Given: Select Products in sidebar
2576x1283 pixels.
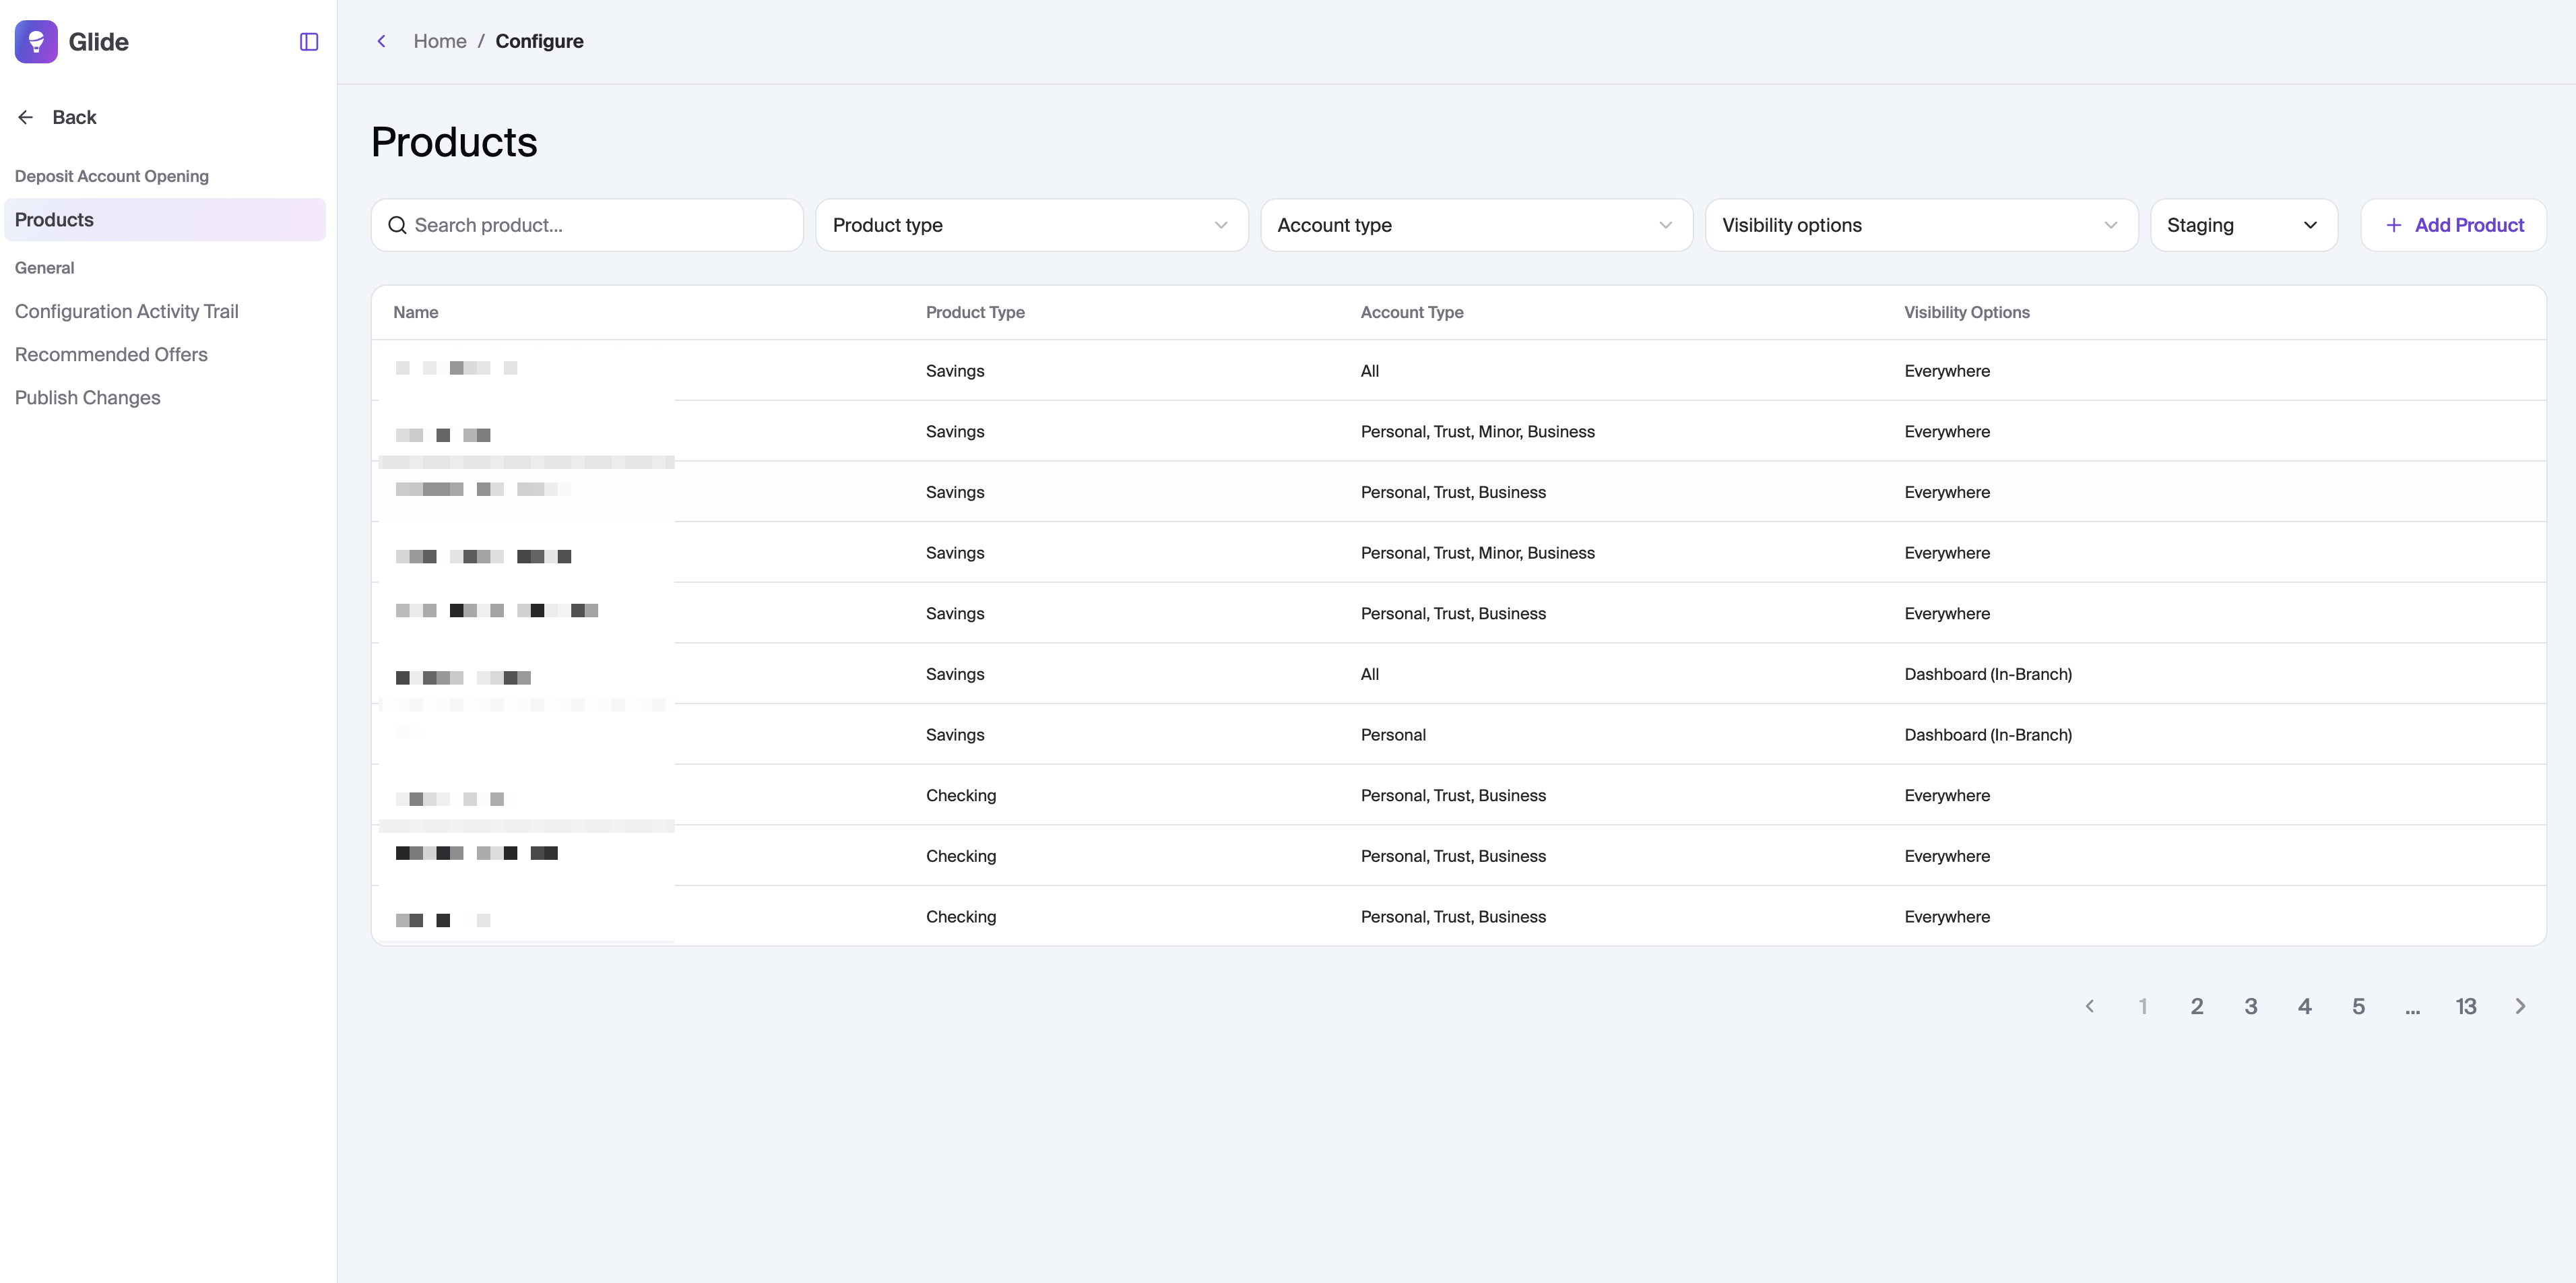Looking at the screenshot, I should (54, 219).
